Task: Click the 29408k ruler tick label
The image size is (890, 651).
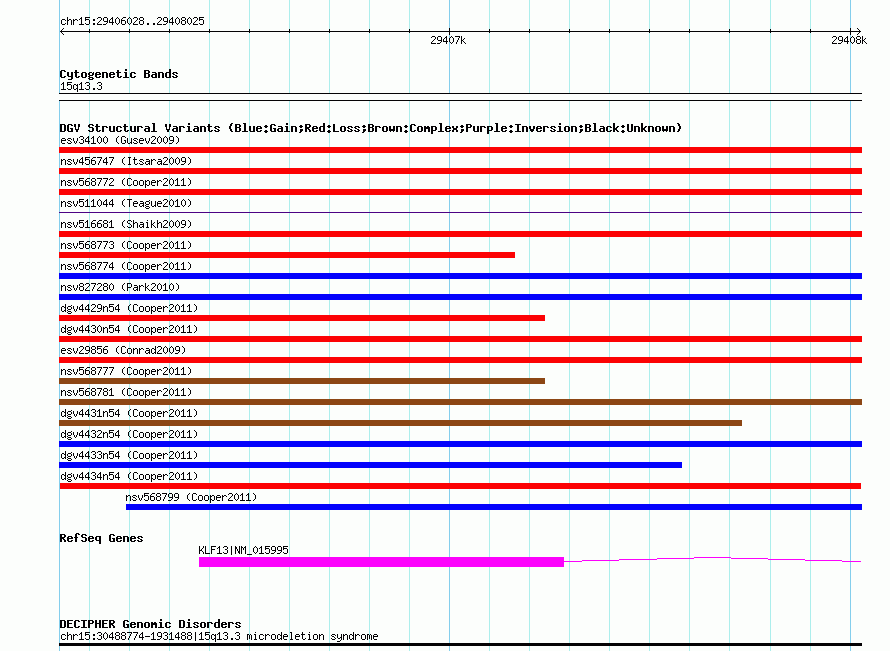Action: 849,40
